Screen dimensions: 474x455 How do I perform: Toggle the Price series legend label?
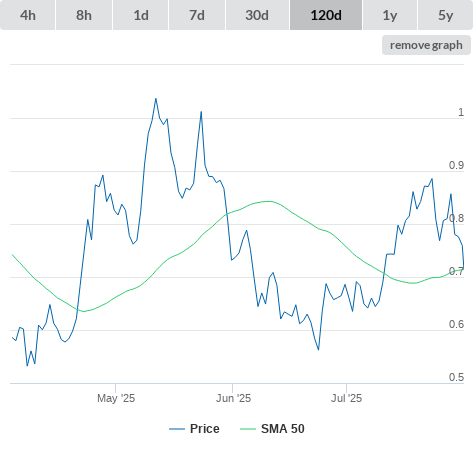205,429
